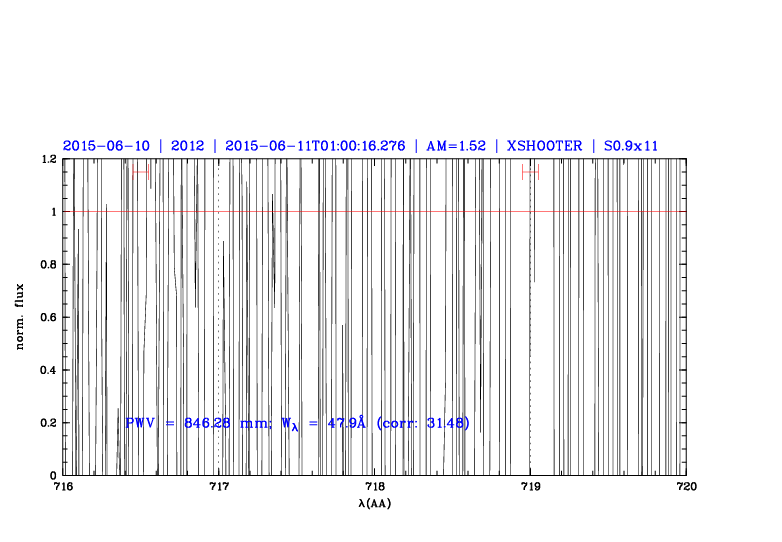Click the λ(AA) x-axis label
Viewport: 782px width, 542px height.
pyautogui.click(x=375, y=503)
